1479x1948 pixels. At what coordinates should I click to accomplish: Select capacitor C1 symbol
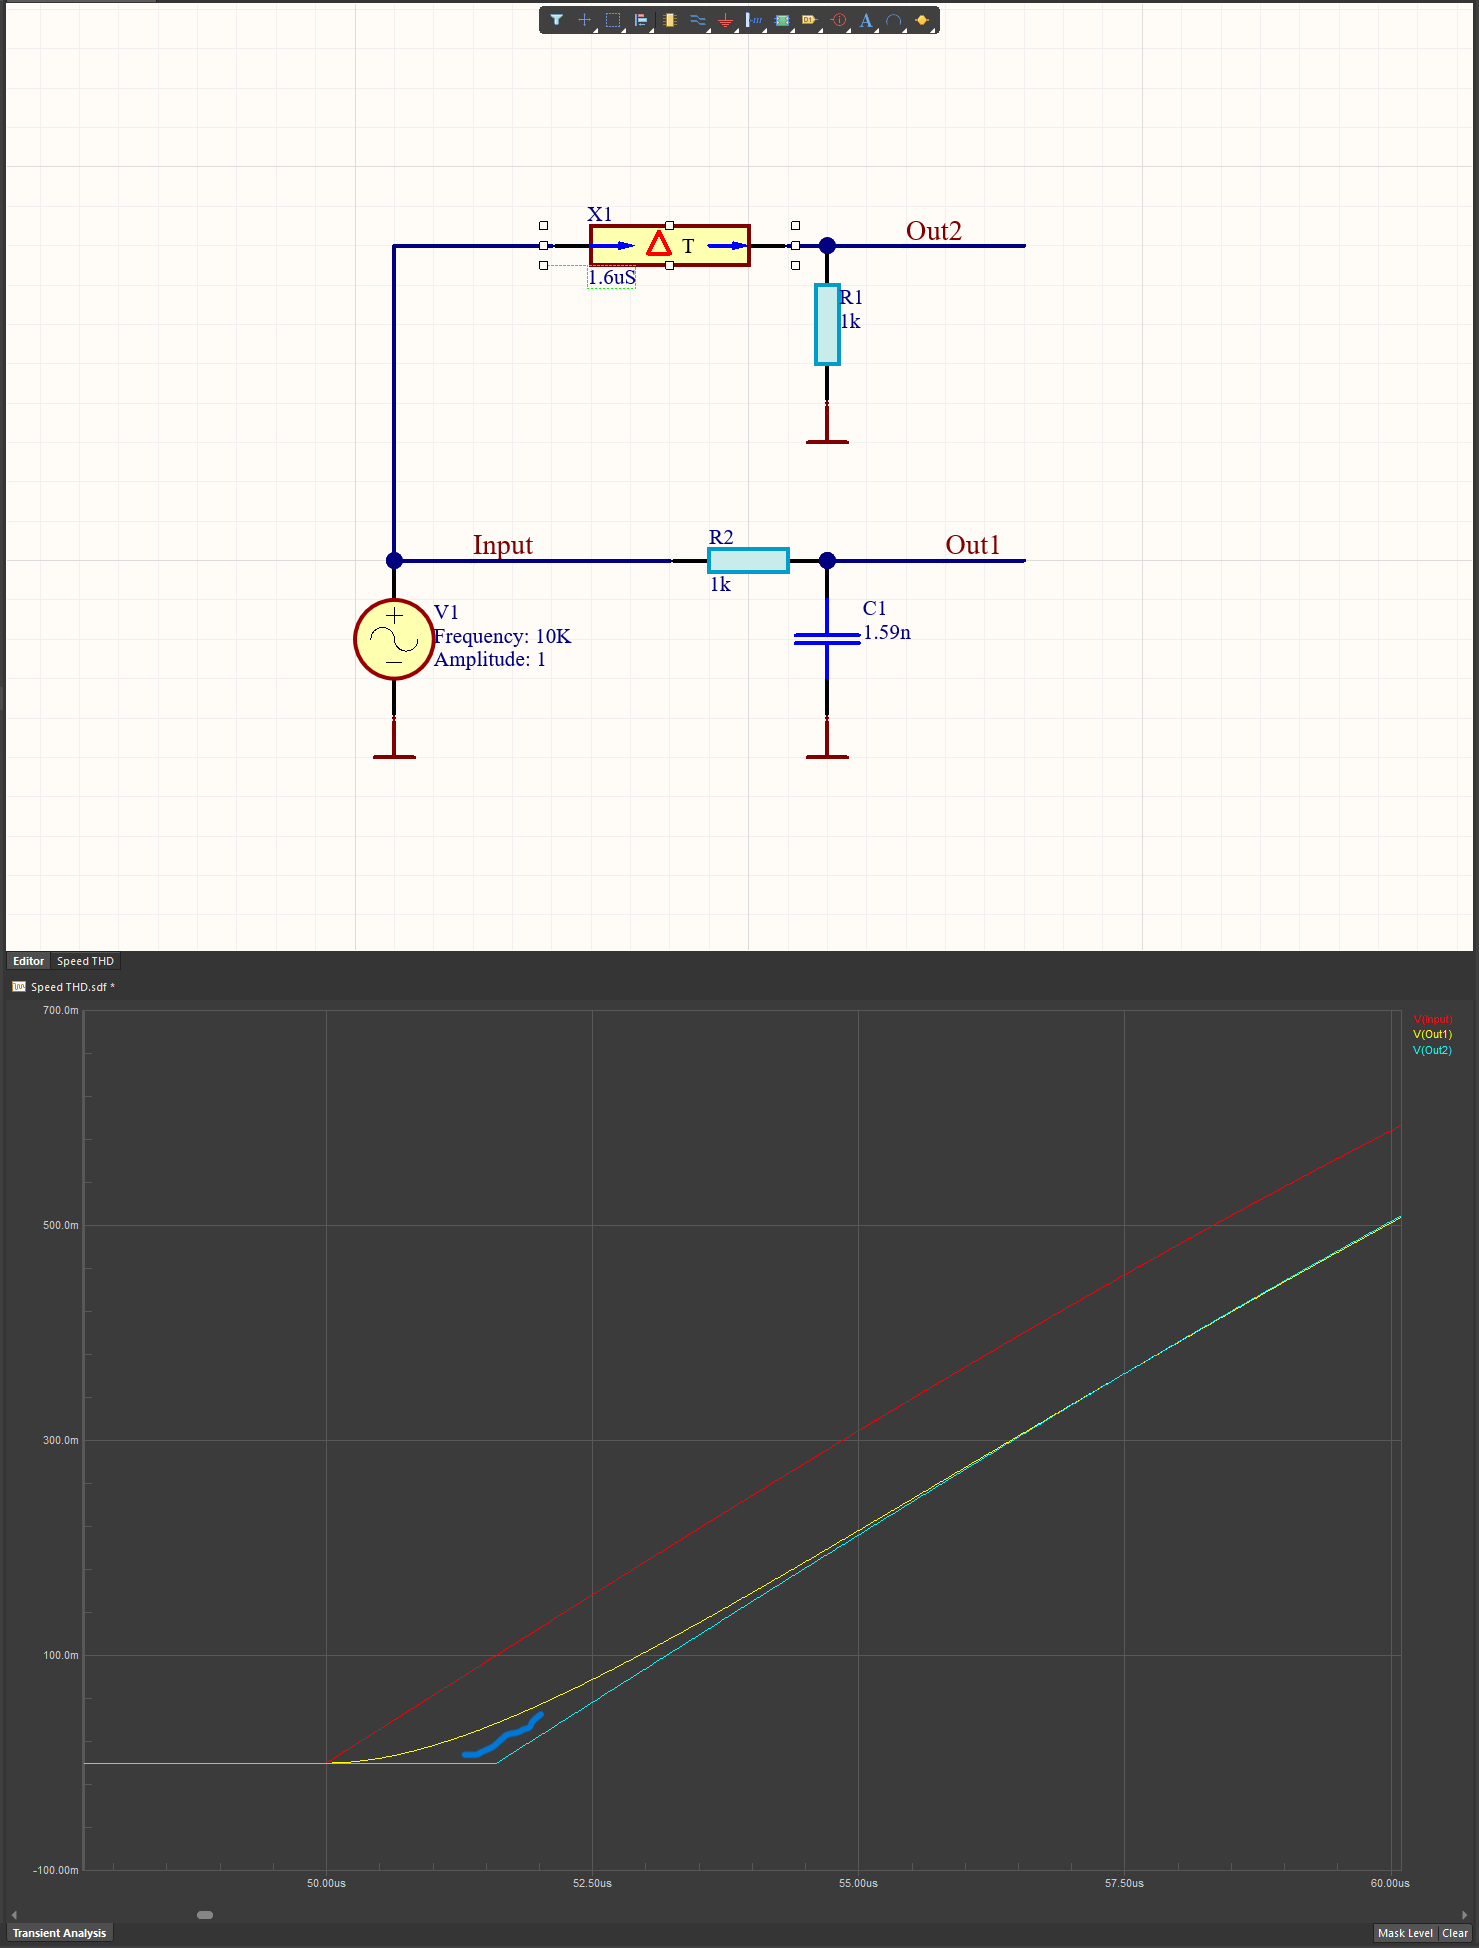tap(827, 638)
